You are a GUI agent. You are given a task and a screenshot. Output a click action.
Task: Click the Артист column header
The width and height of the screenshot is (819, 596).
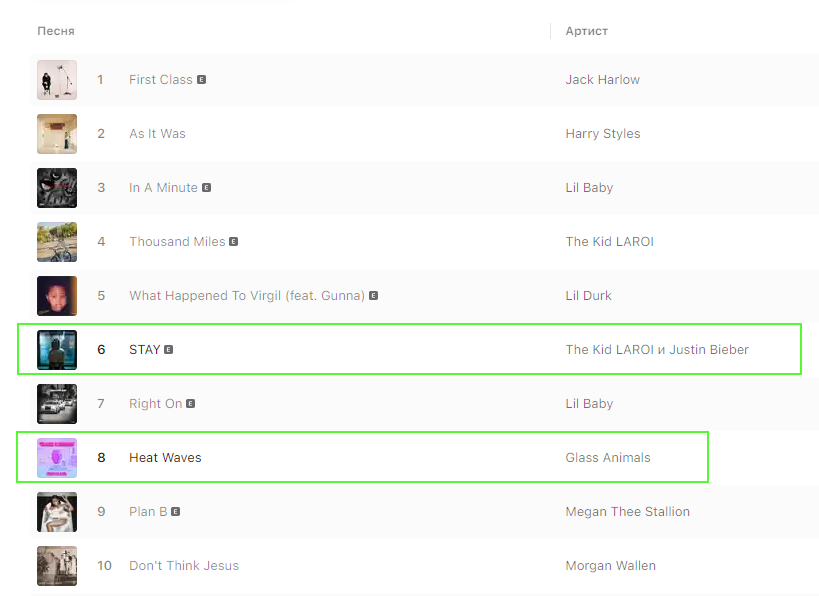click(x=586, y=31)
